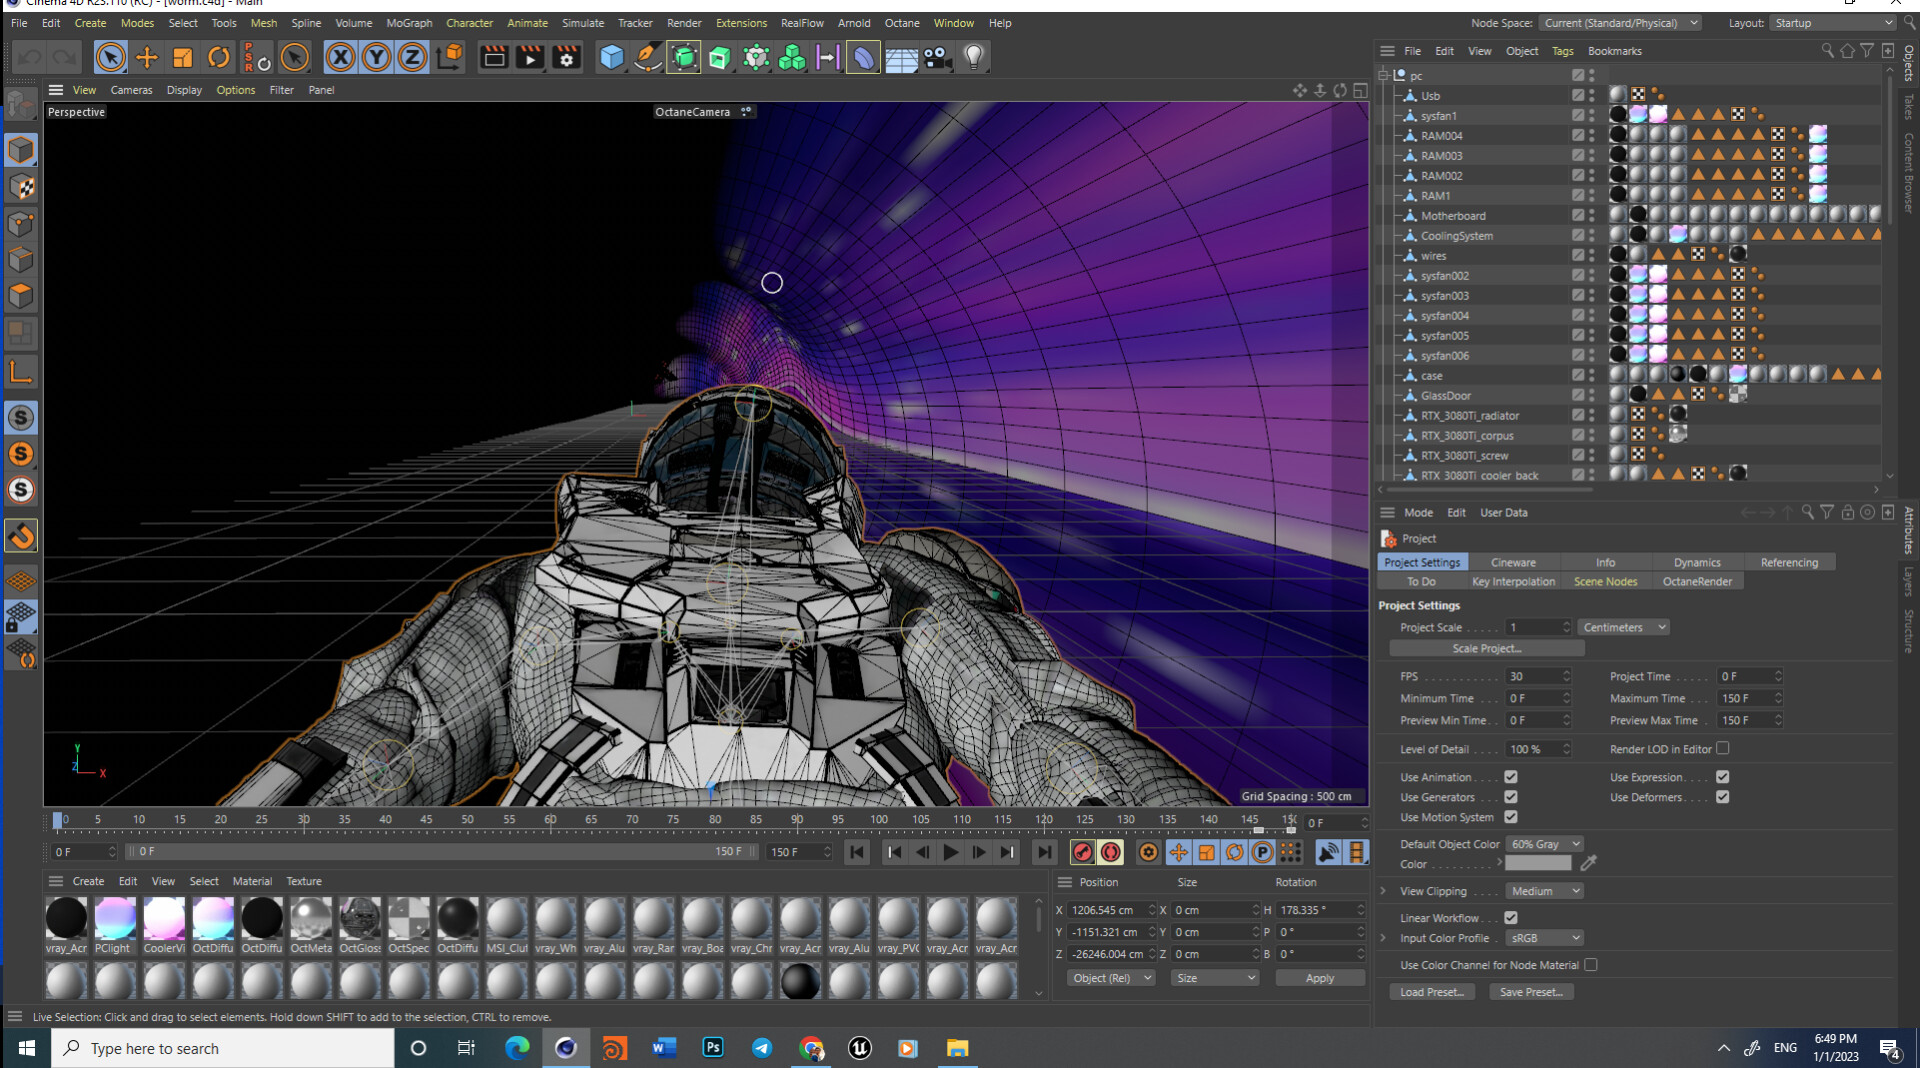
Task: Open the Layout Startup dropdown
Action: [1834, 23]
